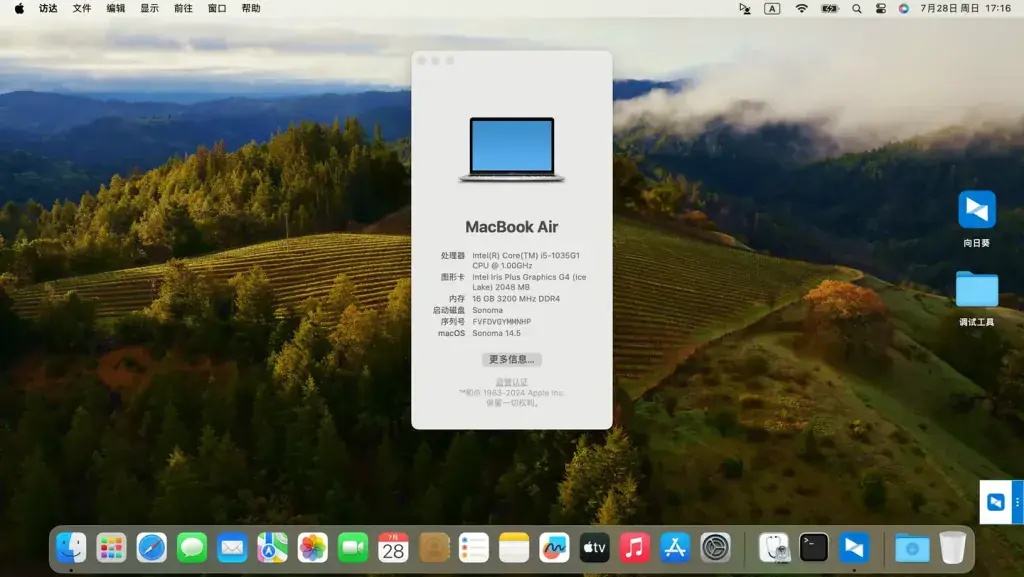The width and height of the screenshot is (1024, 577).
Task: Open Trash in the Dock
Action: 952,547
